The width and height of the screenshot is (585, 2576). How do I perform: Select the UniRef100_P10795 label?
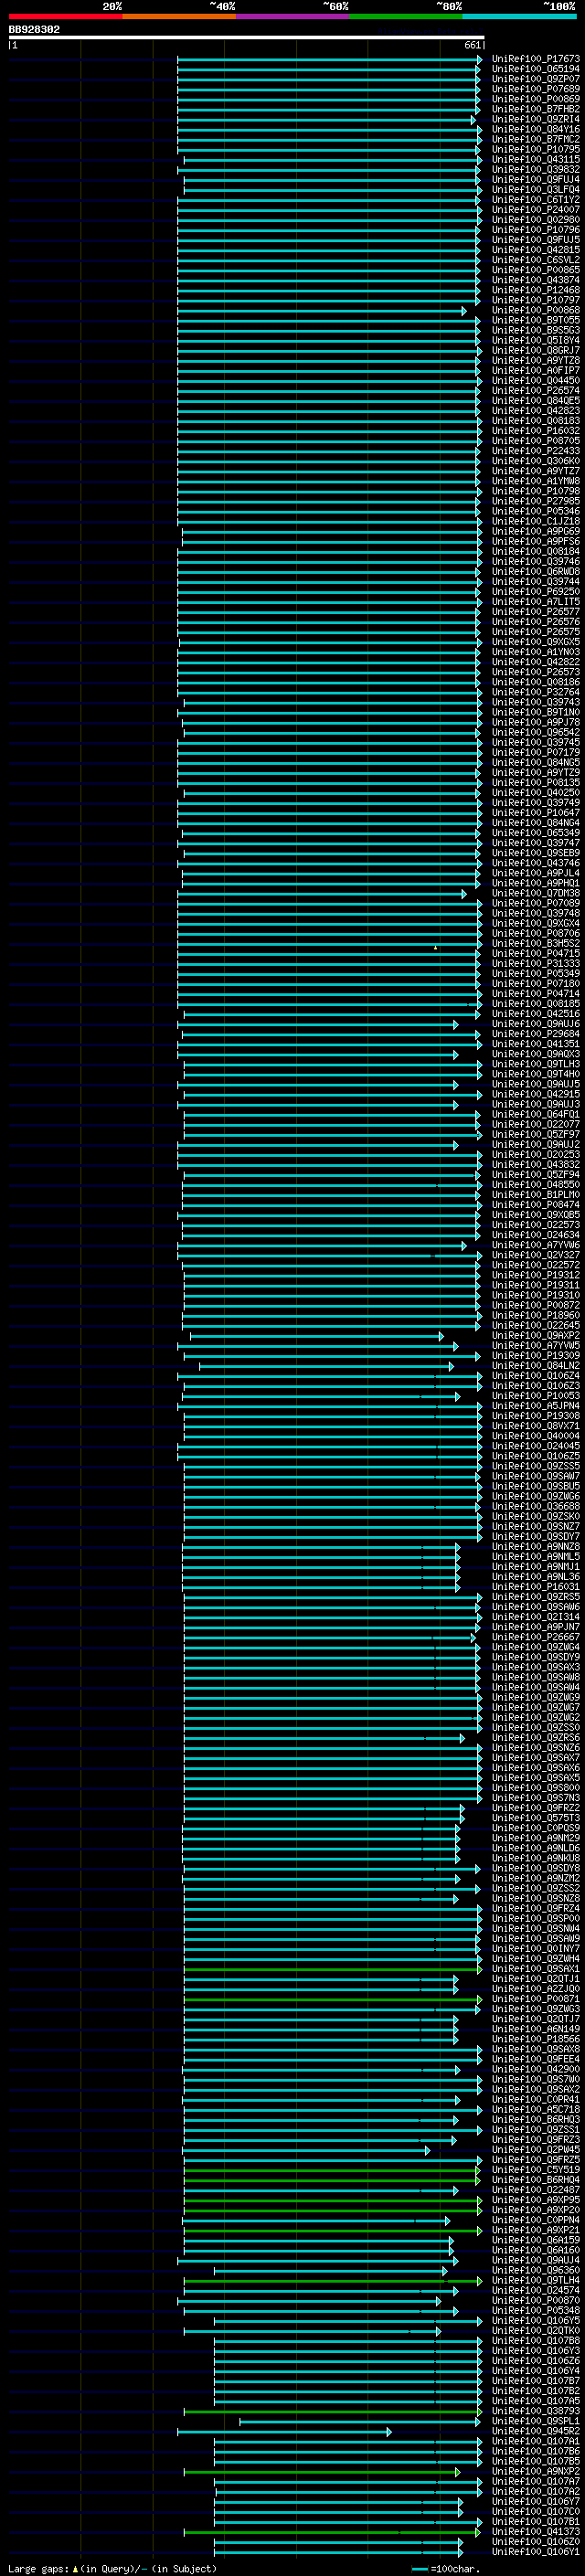[x=536, y=149]
